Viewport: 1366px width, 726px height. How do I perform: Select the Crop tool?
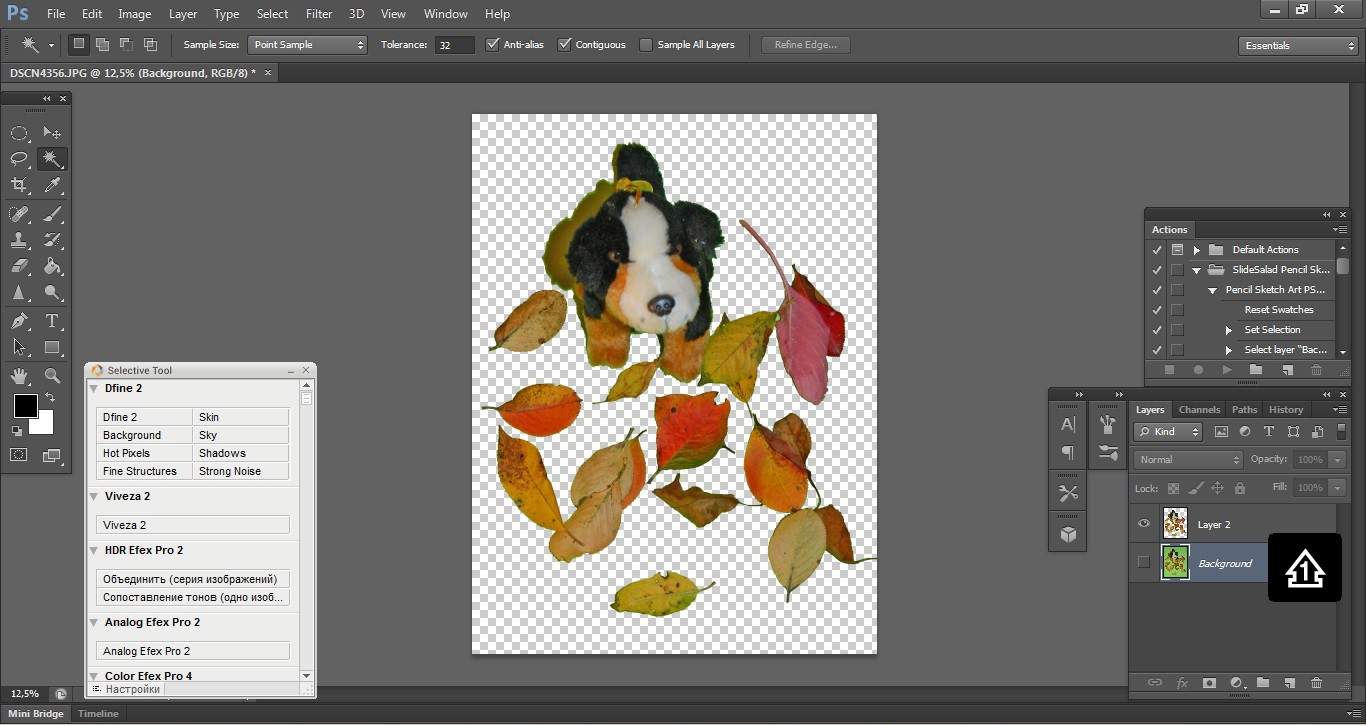coord(19,185)
